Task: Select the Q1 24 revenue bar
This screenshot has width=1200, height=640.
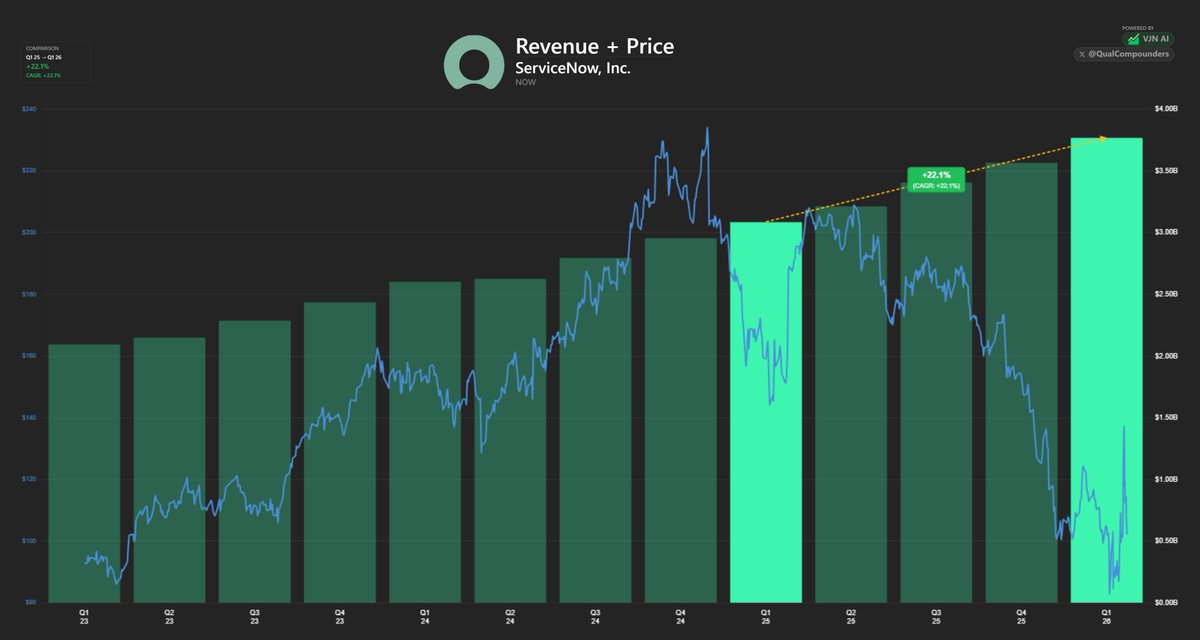Action: click(425, 442)
